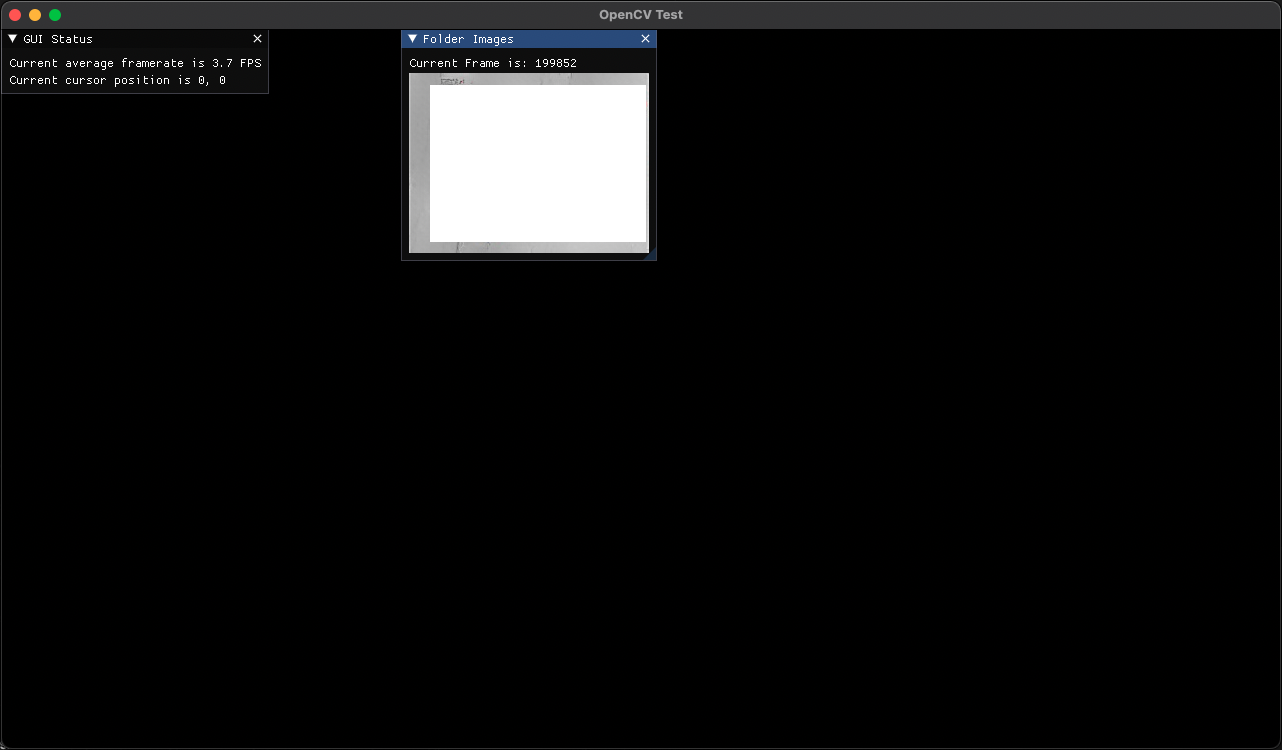1282x750 pixels.
Task: Select the displayed image thumbnail
Action: click(528, 163)
